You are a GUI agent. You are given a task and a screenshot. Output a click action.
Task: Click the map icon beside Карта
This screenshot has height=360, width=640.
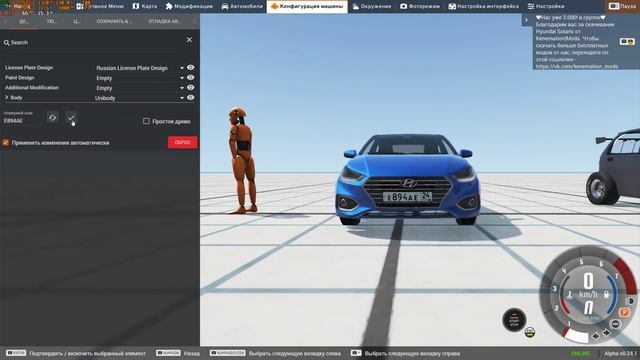136,6
